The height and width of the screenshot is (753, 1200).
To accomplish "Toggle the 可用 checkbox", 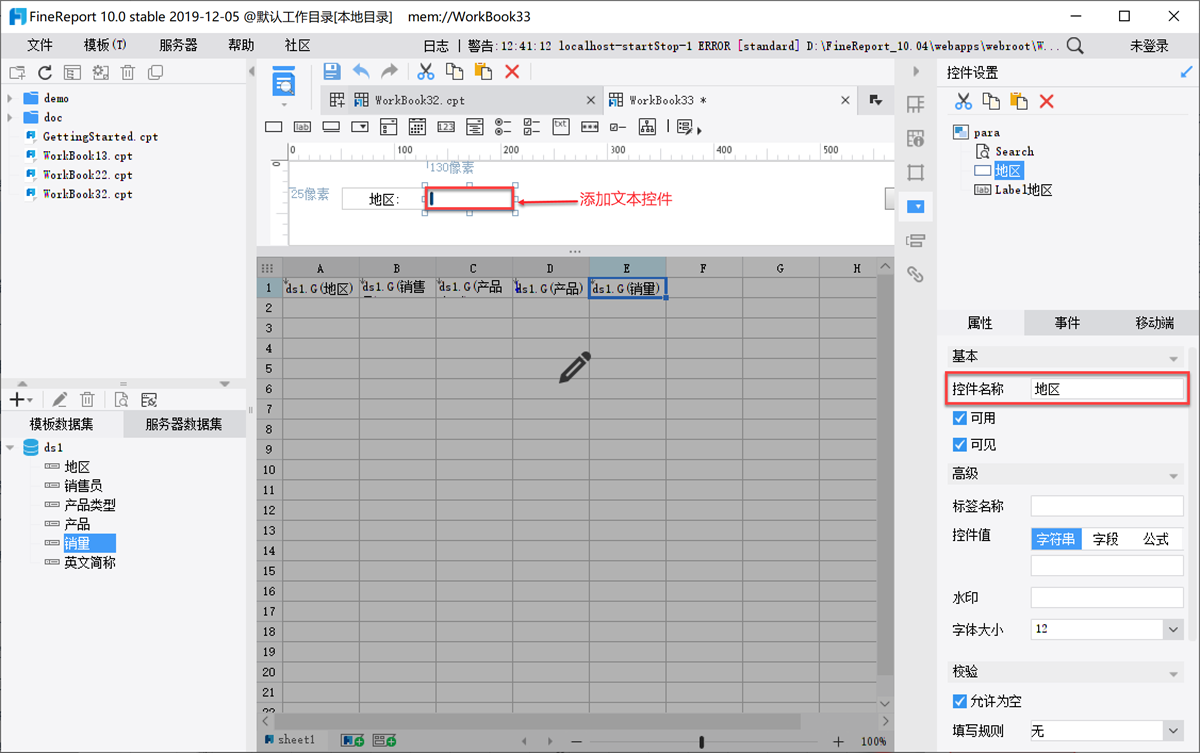I will point(960,418).
